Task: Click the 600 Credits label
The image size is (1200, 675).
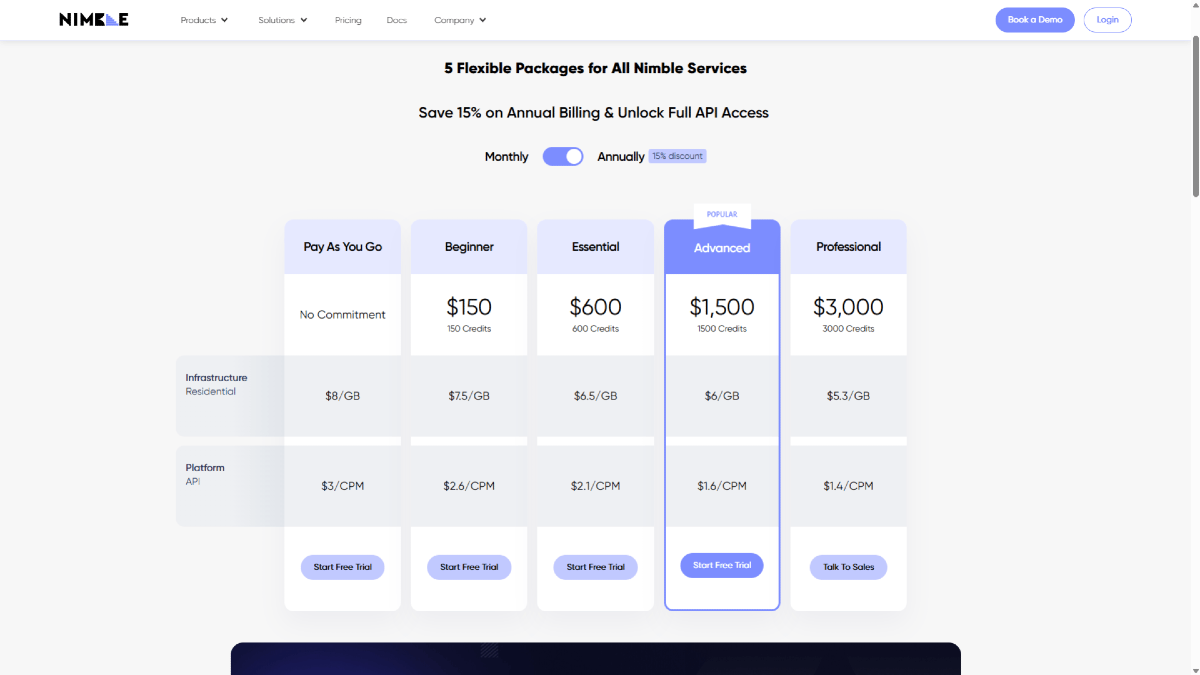Action: tap(596, 329)
